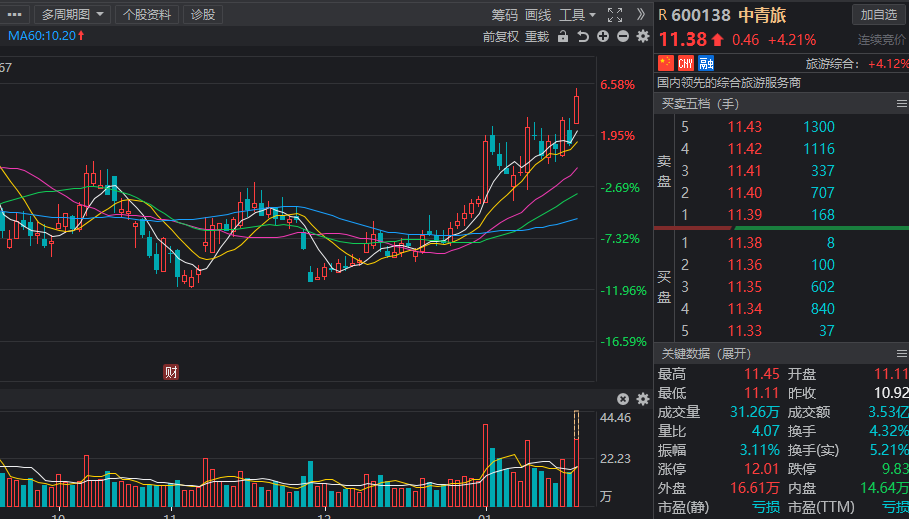The width and height of the screenshot is (909, 519).
Task: Click the 加自选 button
Action: (878, 15)
